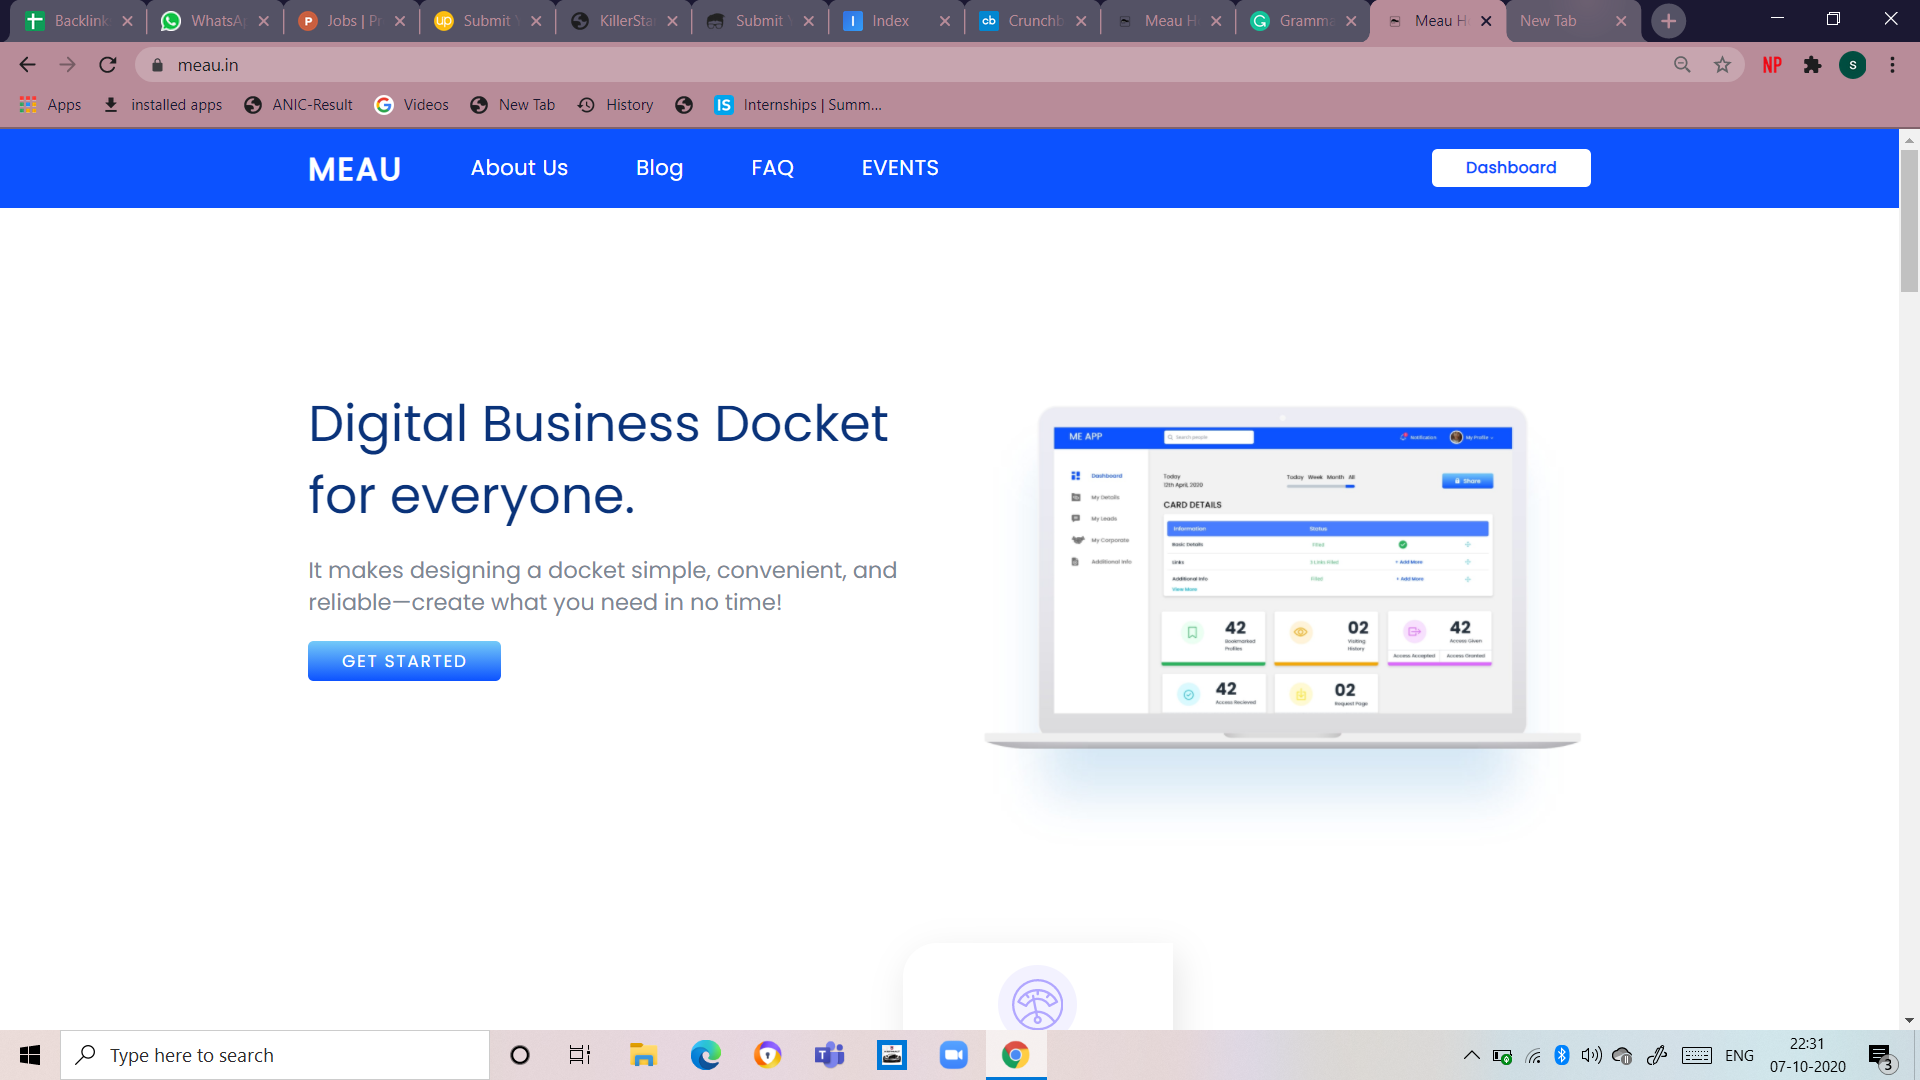Open Microsoft Edge from the taskbar

click(x=705, y=1055)
